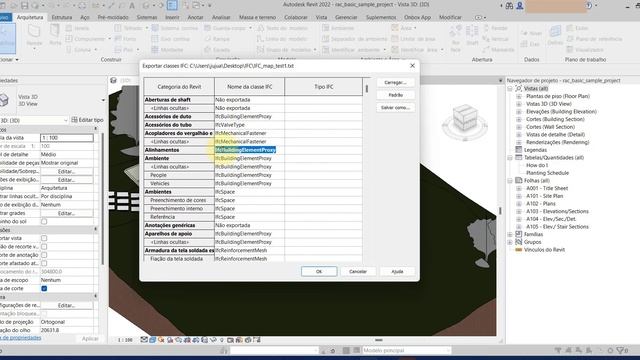Switch to the Gerenciar ribbon tab
The height and width of the screenshot is (360, 640).
[346, 18]
